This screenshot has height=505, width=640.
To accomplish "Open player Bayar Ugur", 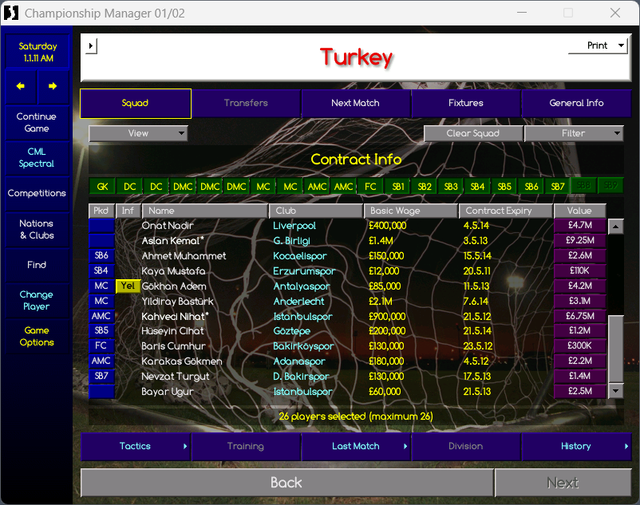I will pyautogui.click(x=167, y=392).
